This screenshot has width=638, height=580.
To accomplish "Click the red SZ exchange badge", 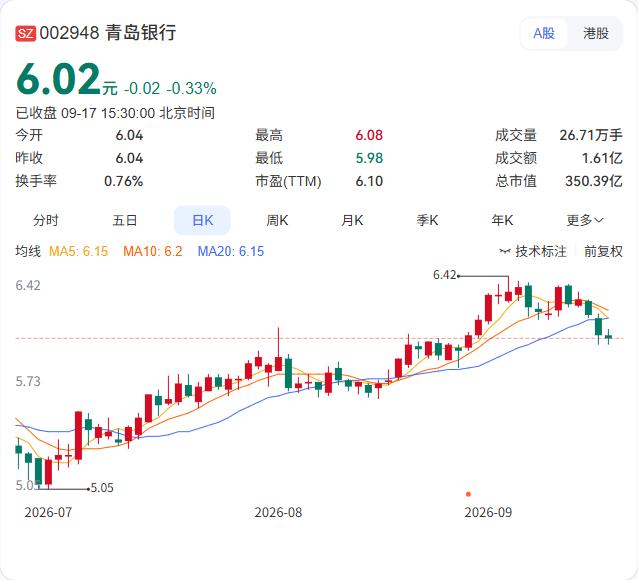I will 25,33.
